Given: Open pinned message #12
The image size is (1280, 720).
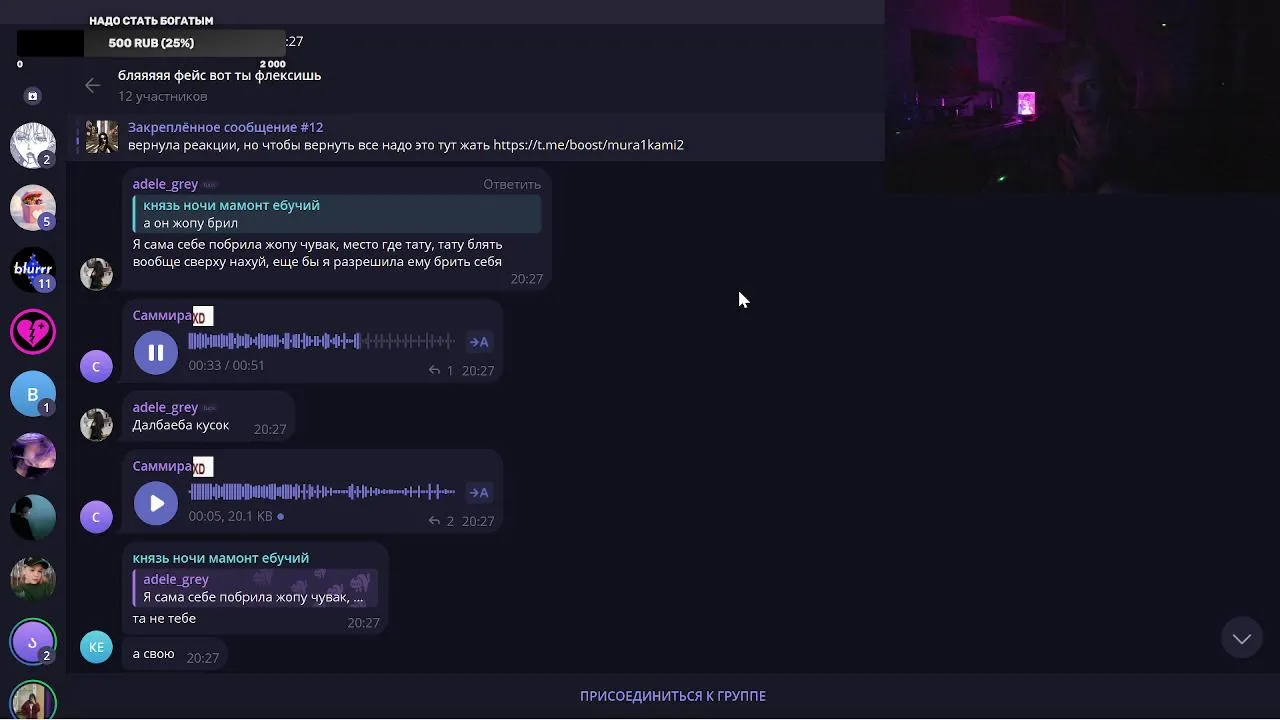Looking at the screenshot, I should pos(225,127).
